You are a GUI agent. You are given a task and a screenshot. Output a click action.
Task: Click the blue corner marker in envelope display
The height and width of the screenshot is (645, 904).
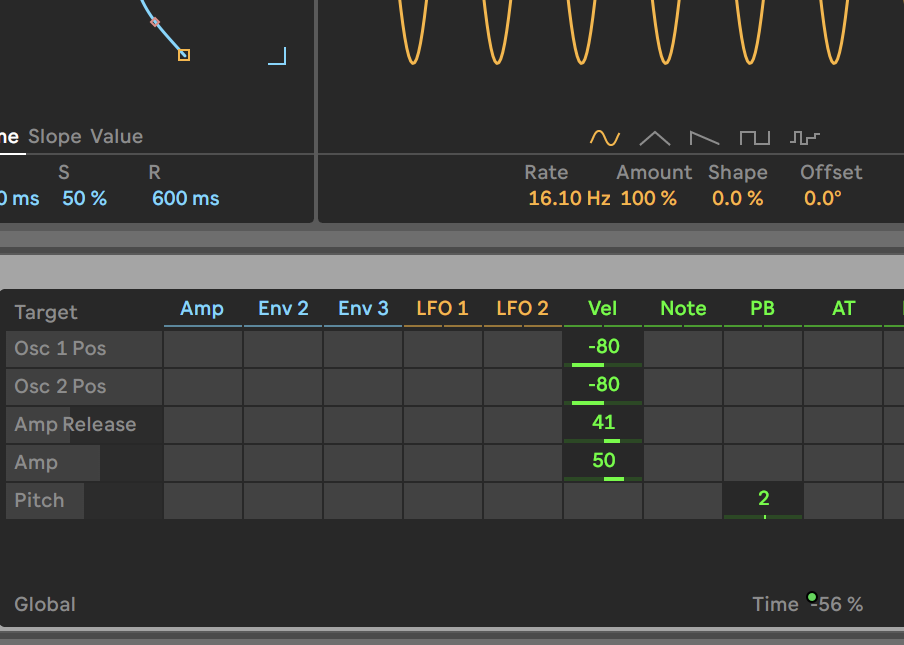click(278, 56)
